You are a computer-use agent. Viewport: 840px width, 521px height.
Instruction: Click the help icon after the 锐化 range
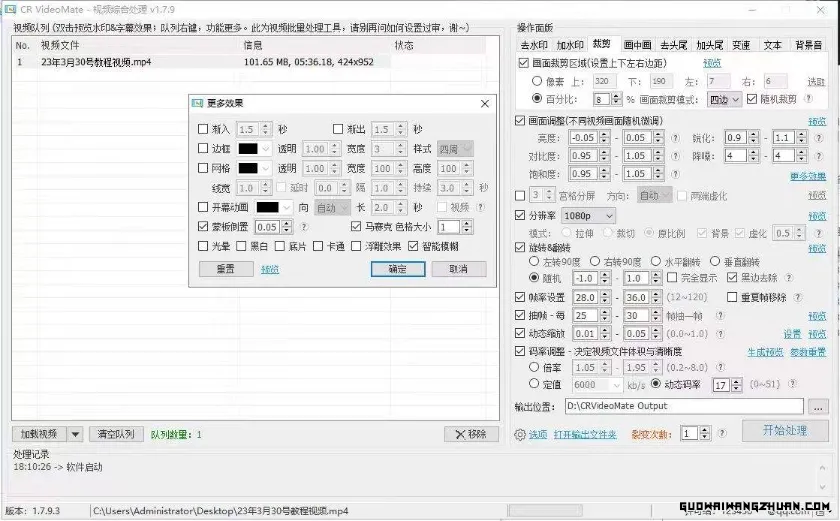[x=819, y=138]
